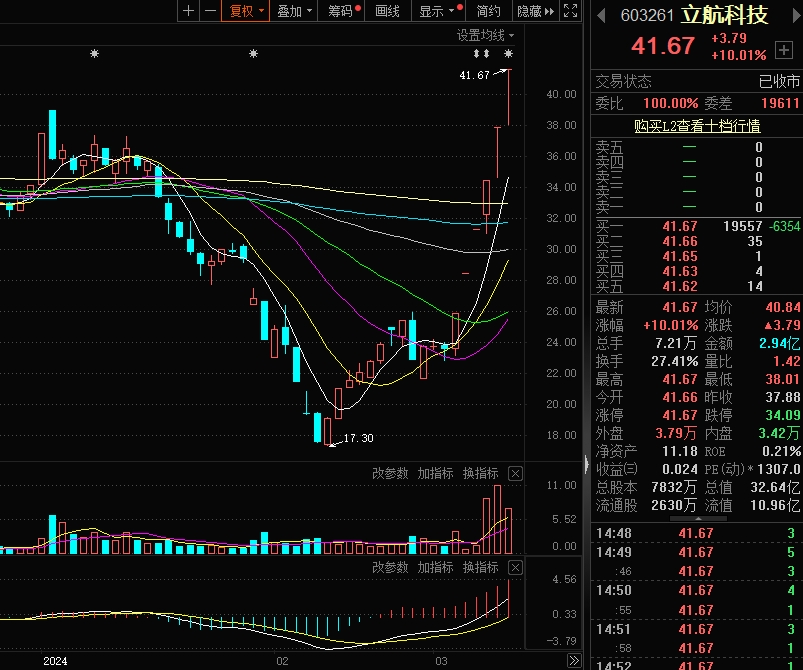The image size is (803, 670).
Task: Click the first info star marker on chart
Action: (x=94, y=53)
